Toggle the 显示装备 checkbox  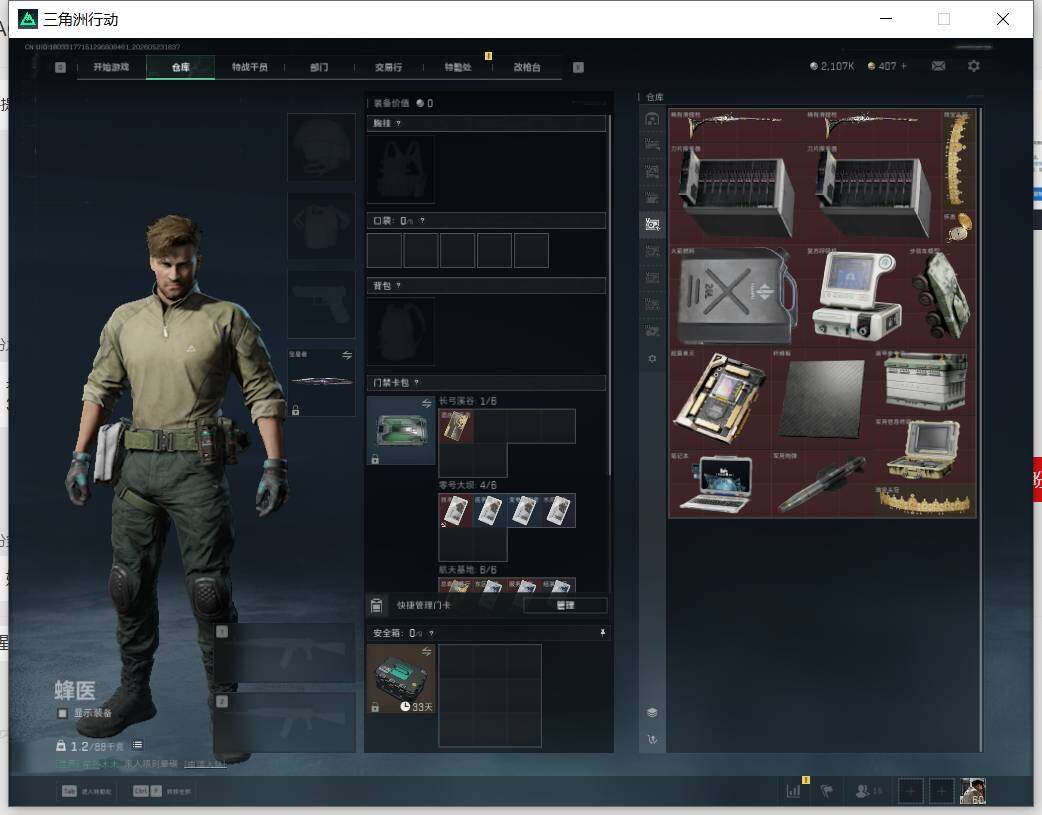pos(62,713)
